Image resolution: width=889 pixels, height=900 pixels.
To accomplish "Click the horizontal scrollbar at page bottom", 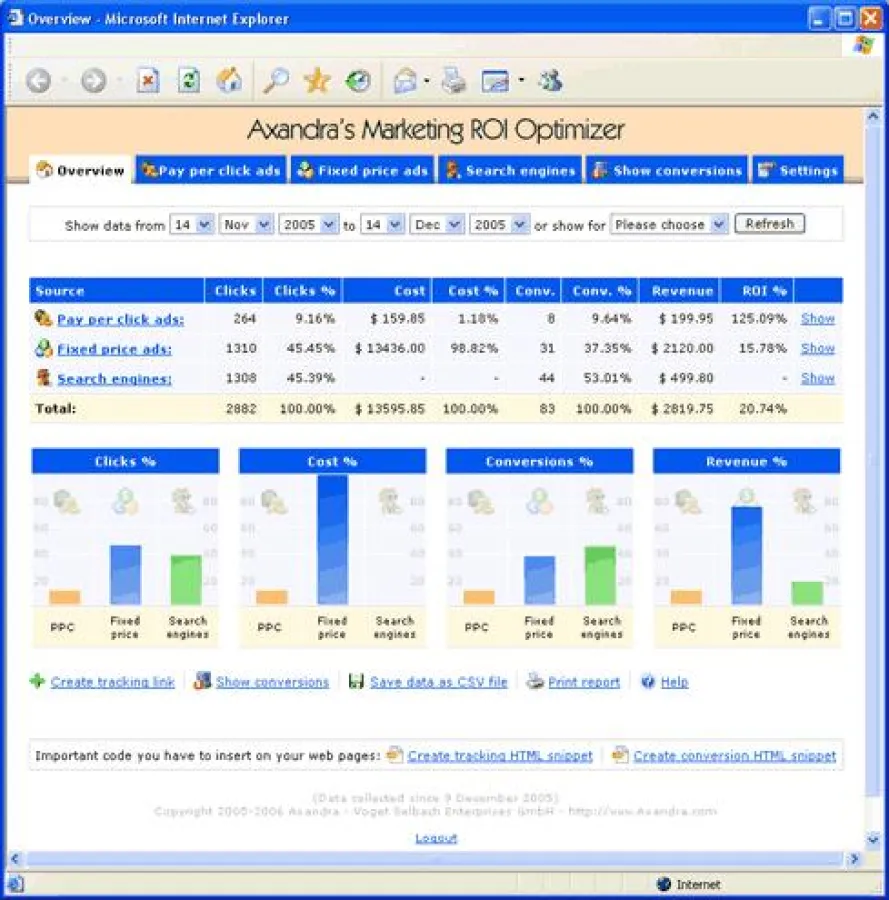I will (x=430, y=859).
